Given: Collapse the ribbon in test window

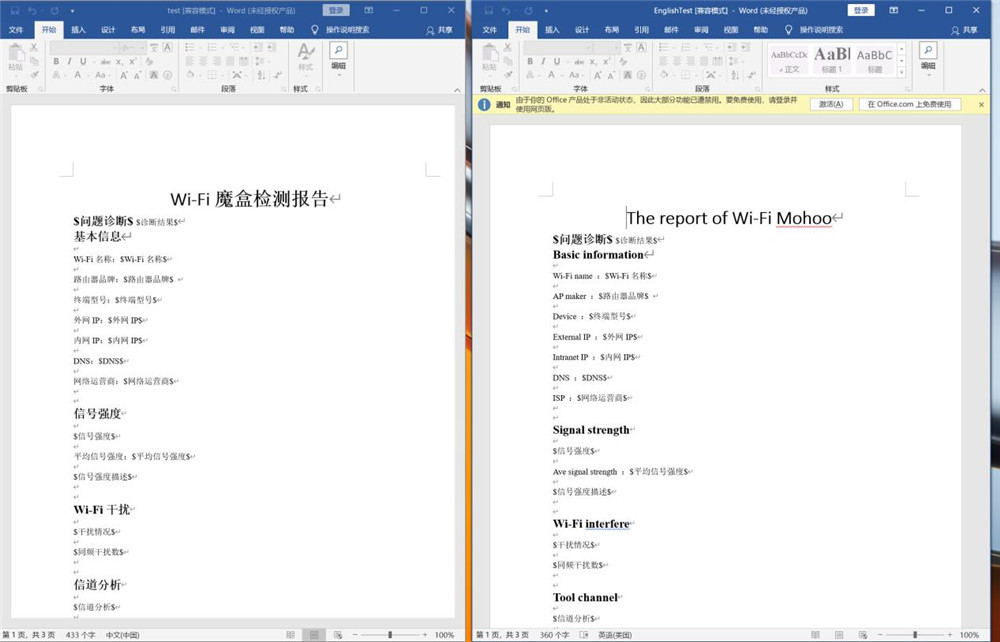Looking at the screenshot, I should (x=457, y=90).
